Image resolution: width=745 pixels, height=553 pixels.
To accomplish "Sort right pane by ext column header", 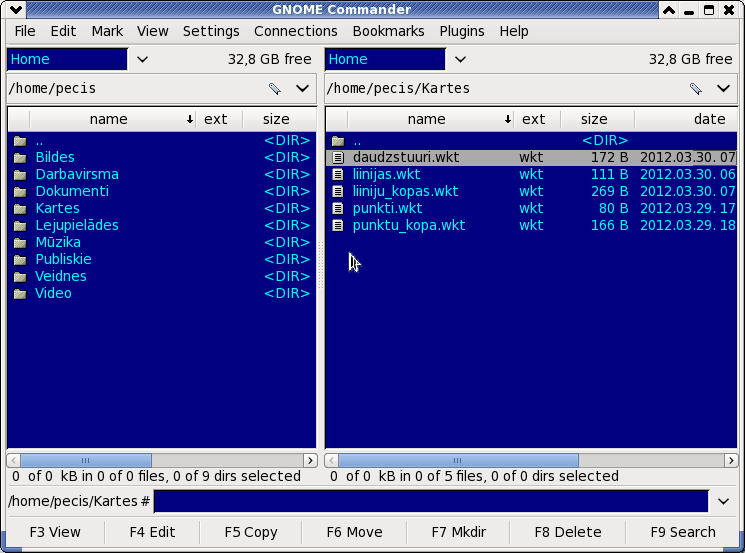I will point(537,119).
